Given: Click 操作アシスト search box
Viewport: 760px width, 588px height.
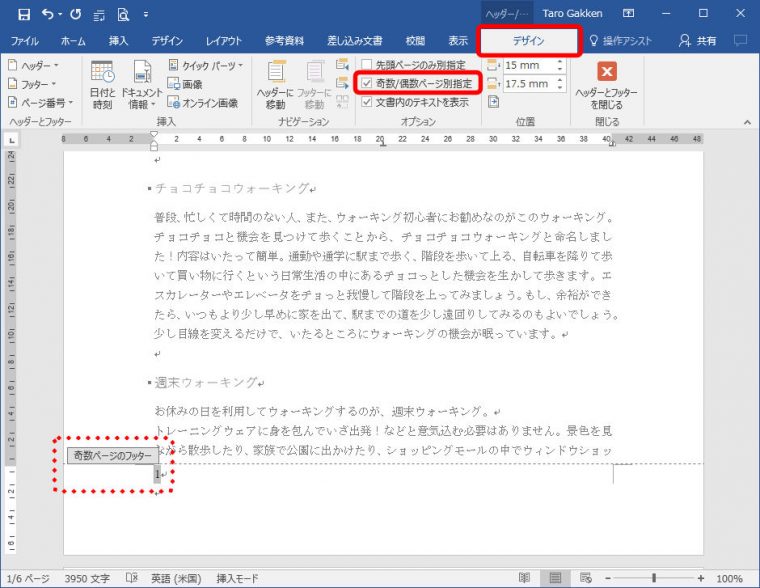Looking at the screenshot, I should [x=620, y=41].
